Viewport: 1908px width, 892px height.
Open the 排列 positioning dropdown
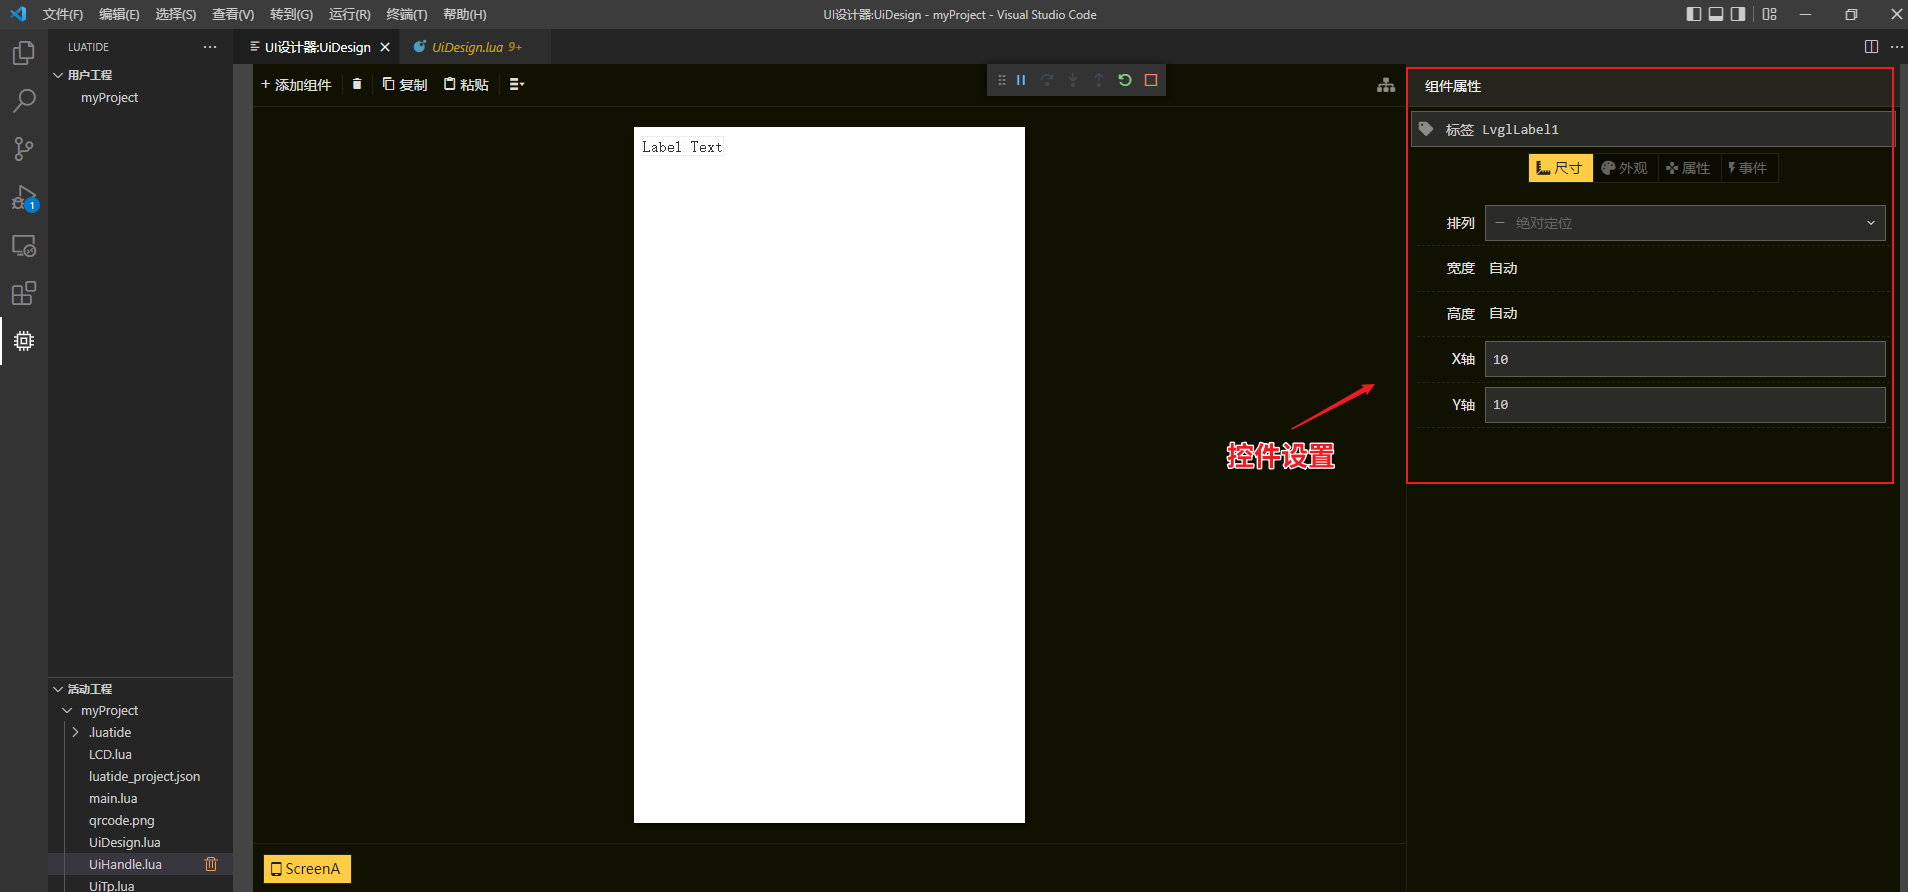[1684, 223]
